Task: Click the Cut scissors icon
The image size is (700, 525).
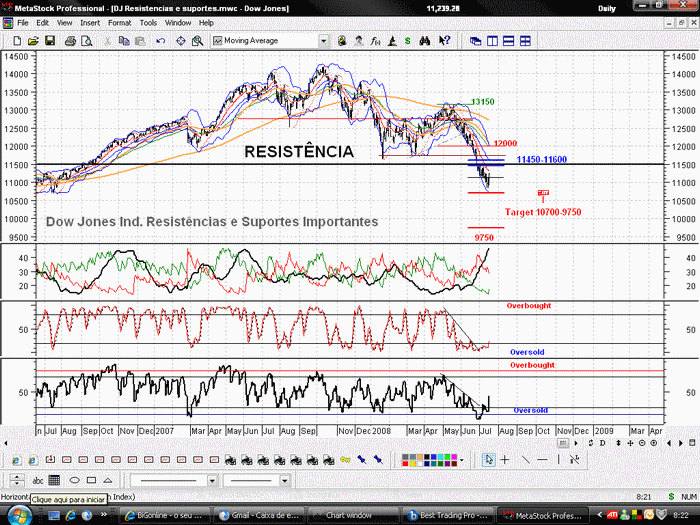Action: point(107,41)
